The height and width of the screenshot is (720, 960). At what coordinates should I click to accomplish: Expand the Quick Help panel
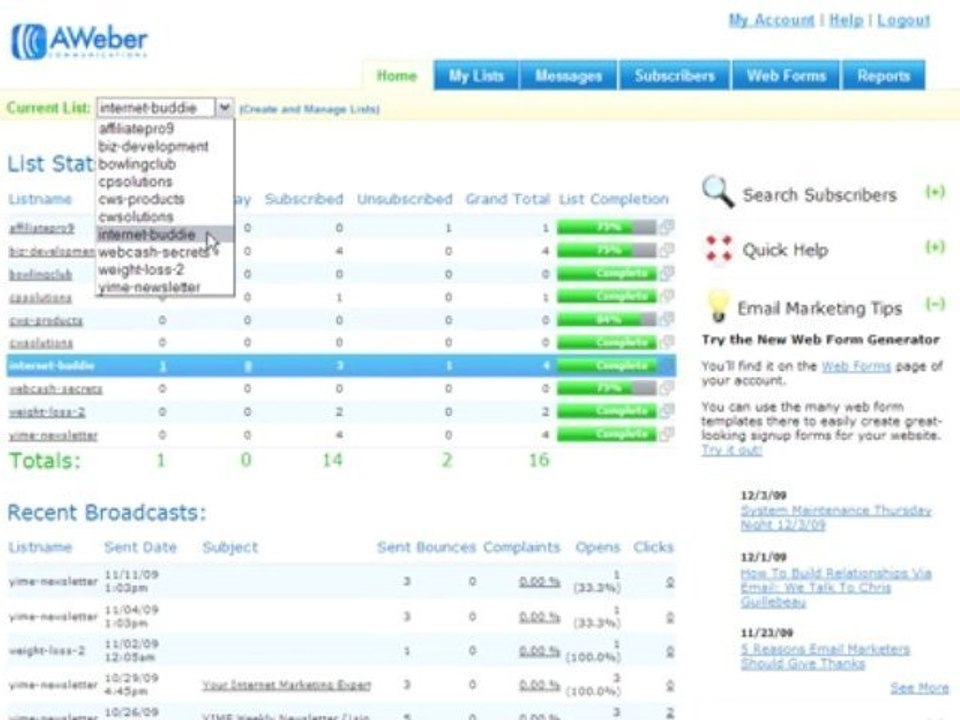(935, 247)
